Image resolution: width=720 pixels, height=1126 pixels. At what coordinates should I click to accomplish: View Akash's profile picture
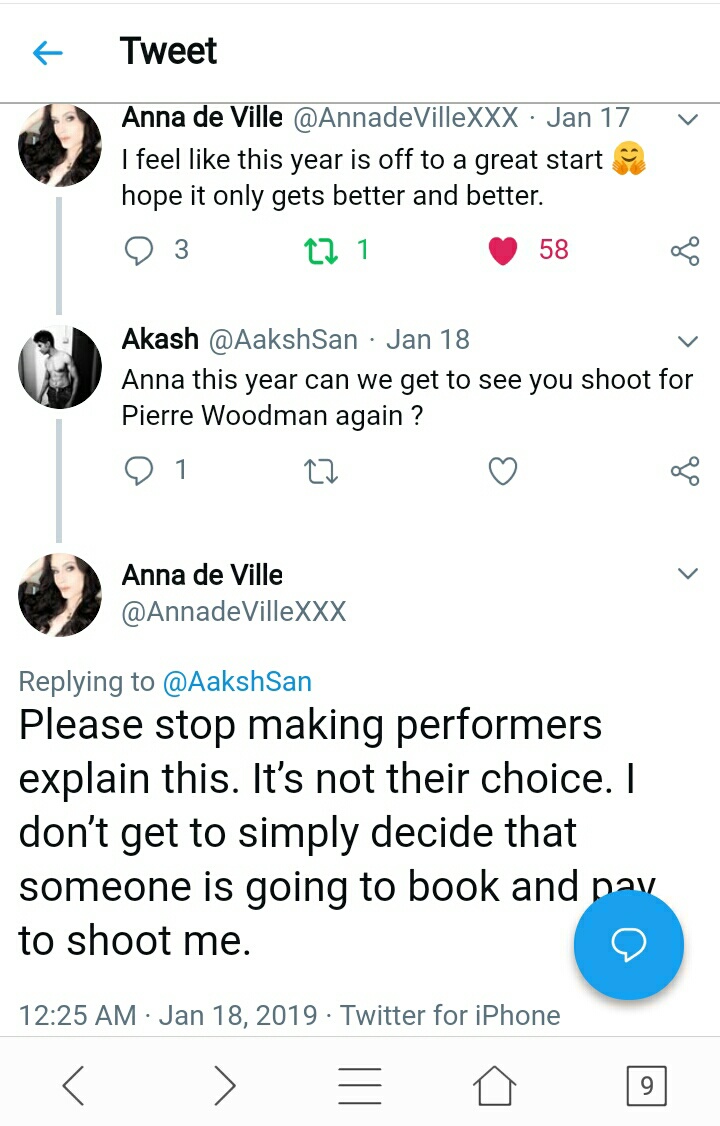click(x=60, y=367)
